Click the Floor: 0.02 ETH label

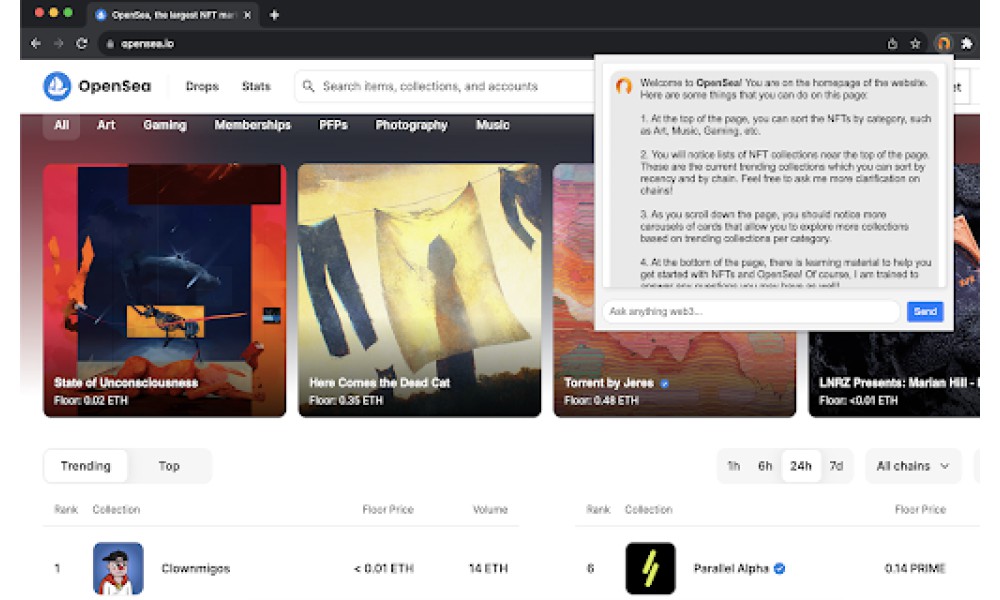click(91, 400)
